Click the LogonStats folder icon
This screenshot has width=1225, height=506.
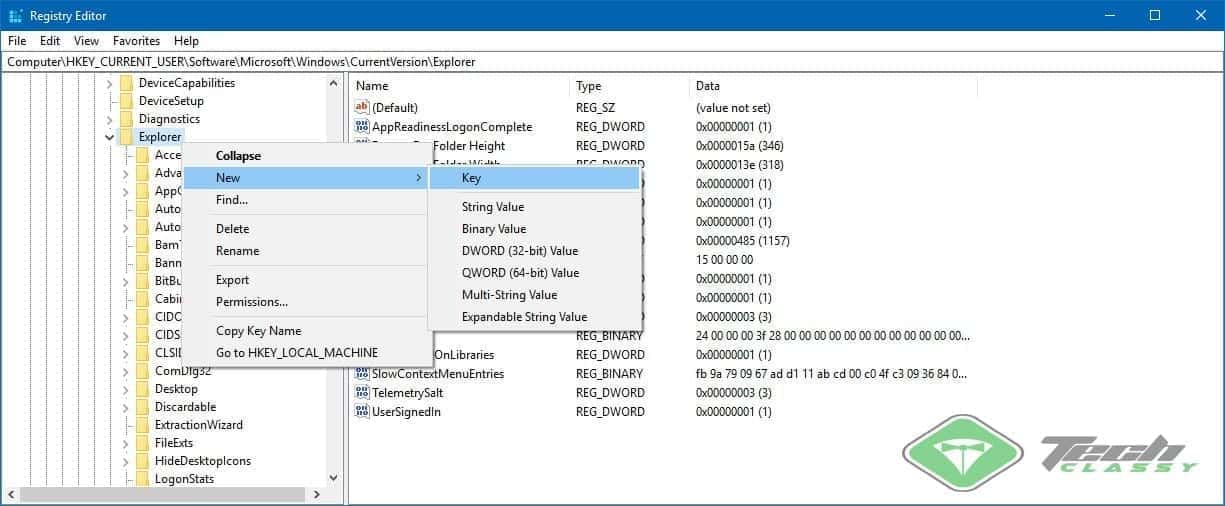(x=142, y=479)
